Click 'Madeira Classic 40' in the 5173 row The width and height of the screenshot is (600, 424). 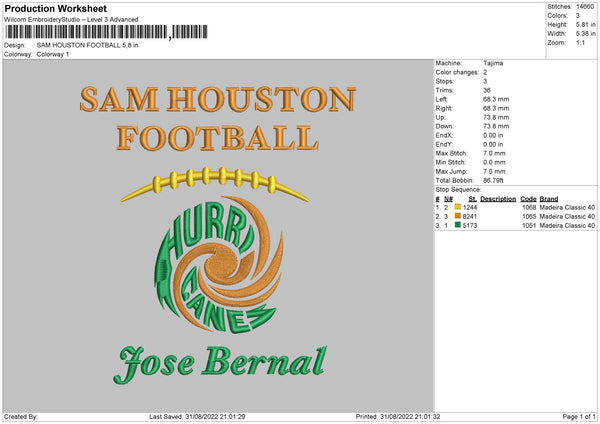(x=567, y=225)
